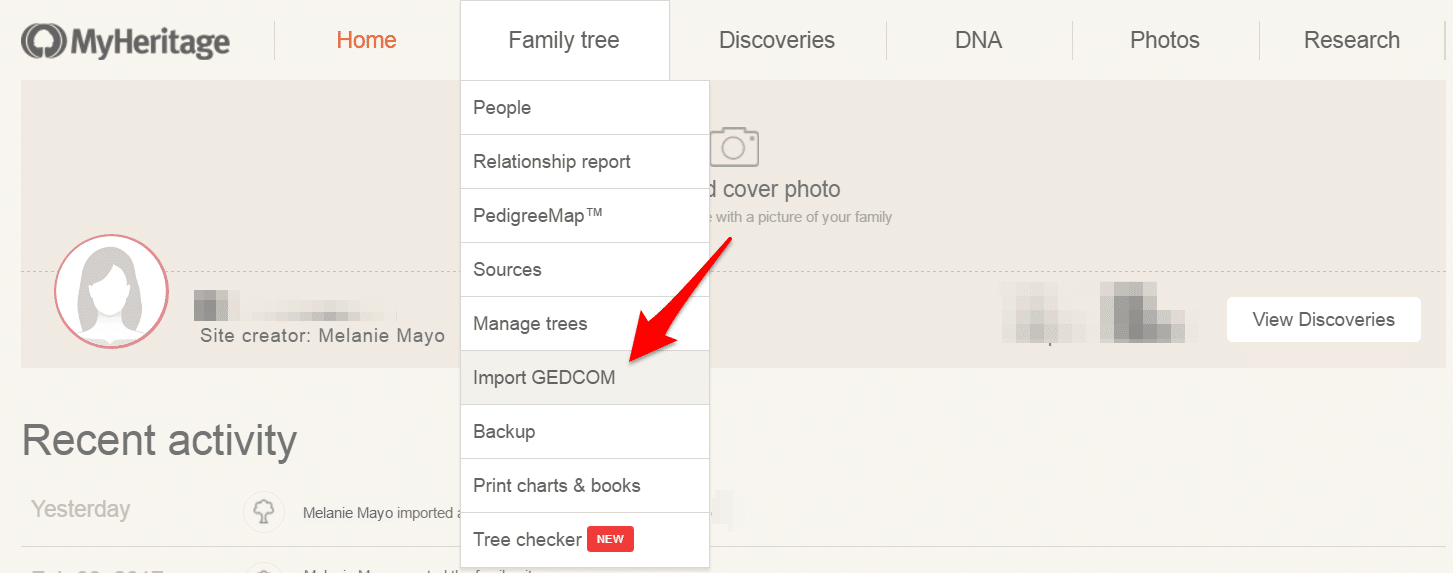This screenshot has width=1453, height=573.
Task: Click the MyHeritage logo
Action: 126,41
